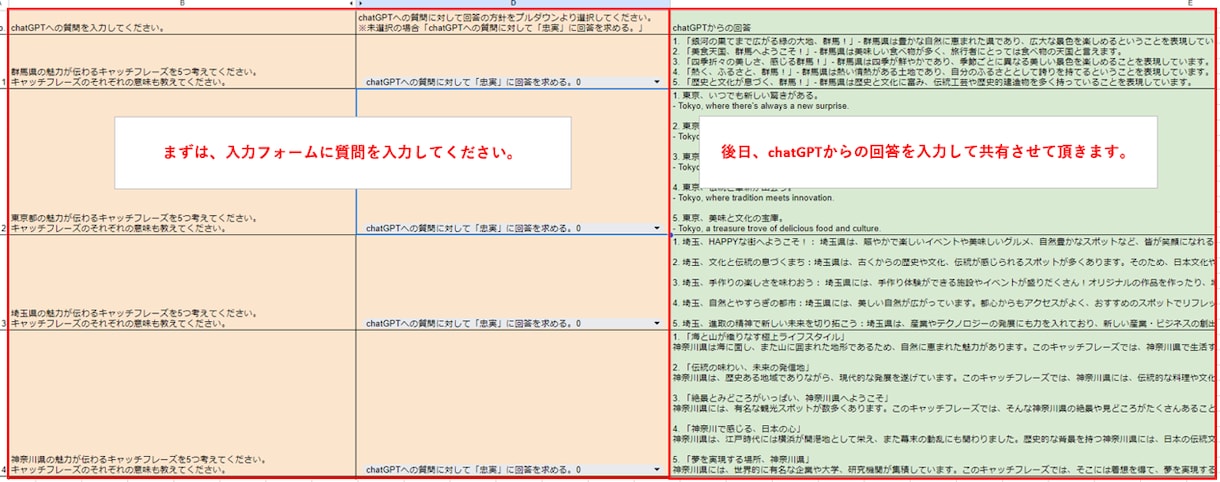The width and height of the screenshot is (1220, 482).
Task: Select the answer cell starting '銀河の果てまで広がる緑の大地、群馬'
Action: (944, 62)
